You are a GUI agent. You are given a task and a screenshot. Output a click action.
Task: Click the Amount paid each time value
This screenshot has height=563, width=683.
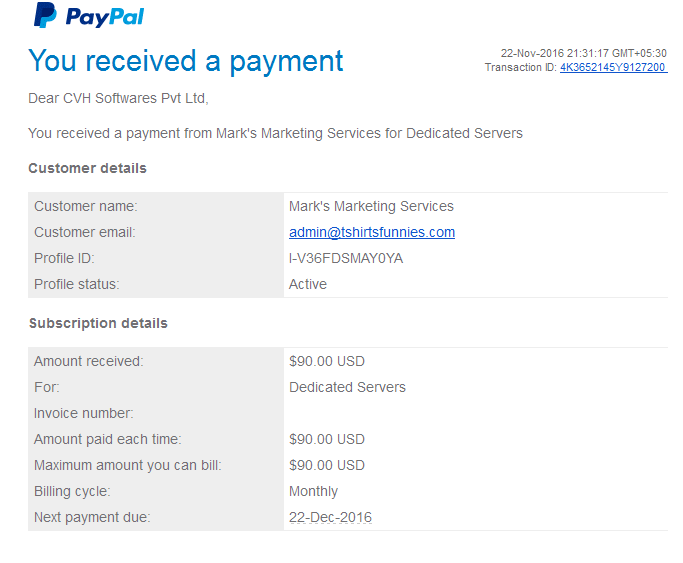pos(327,439)
